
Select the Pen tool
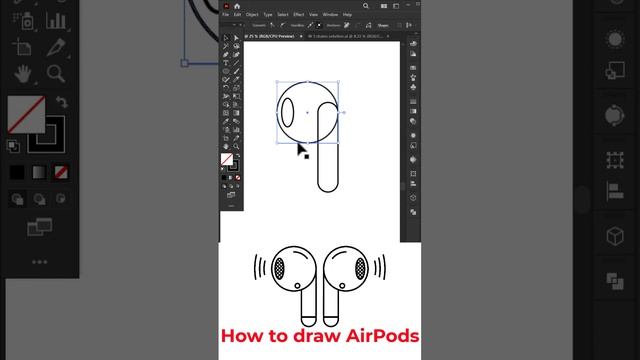click(226, 54)
